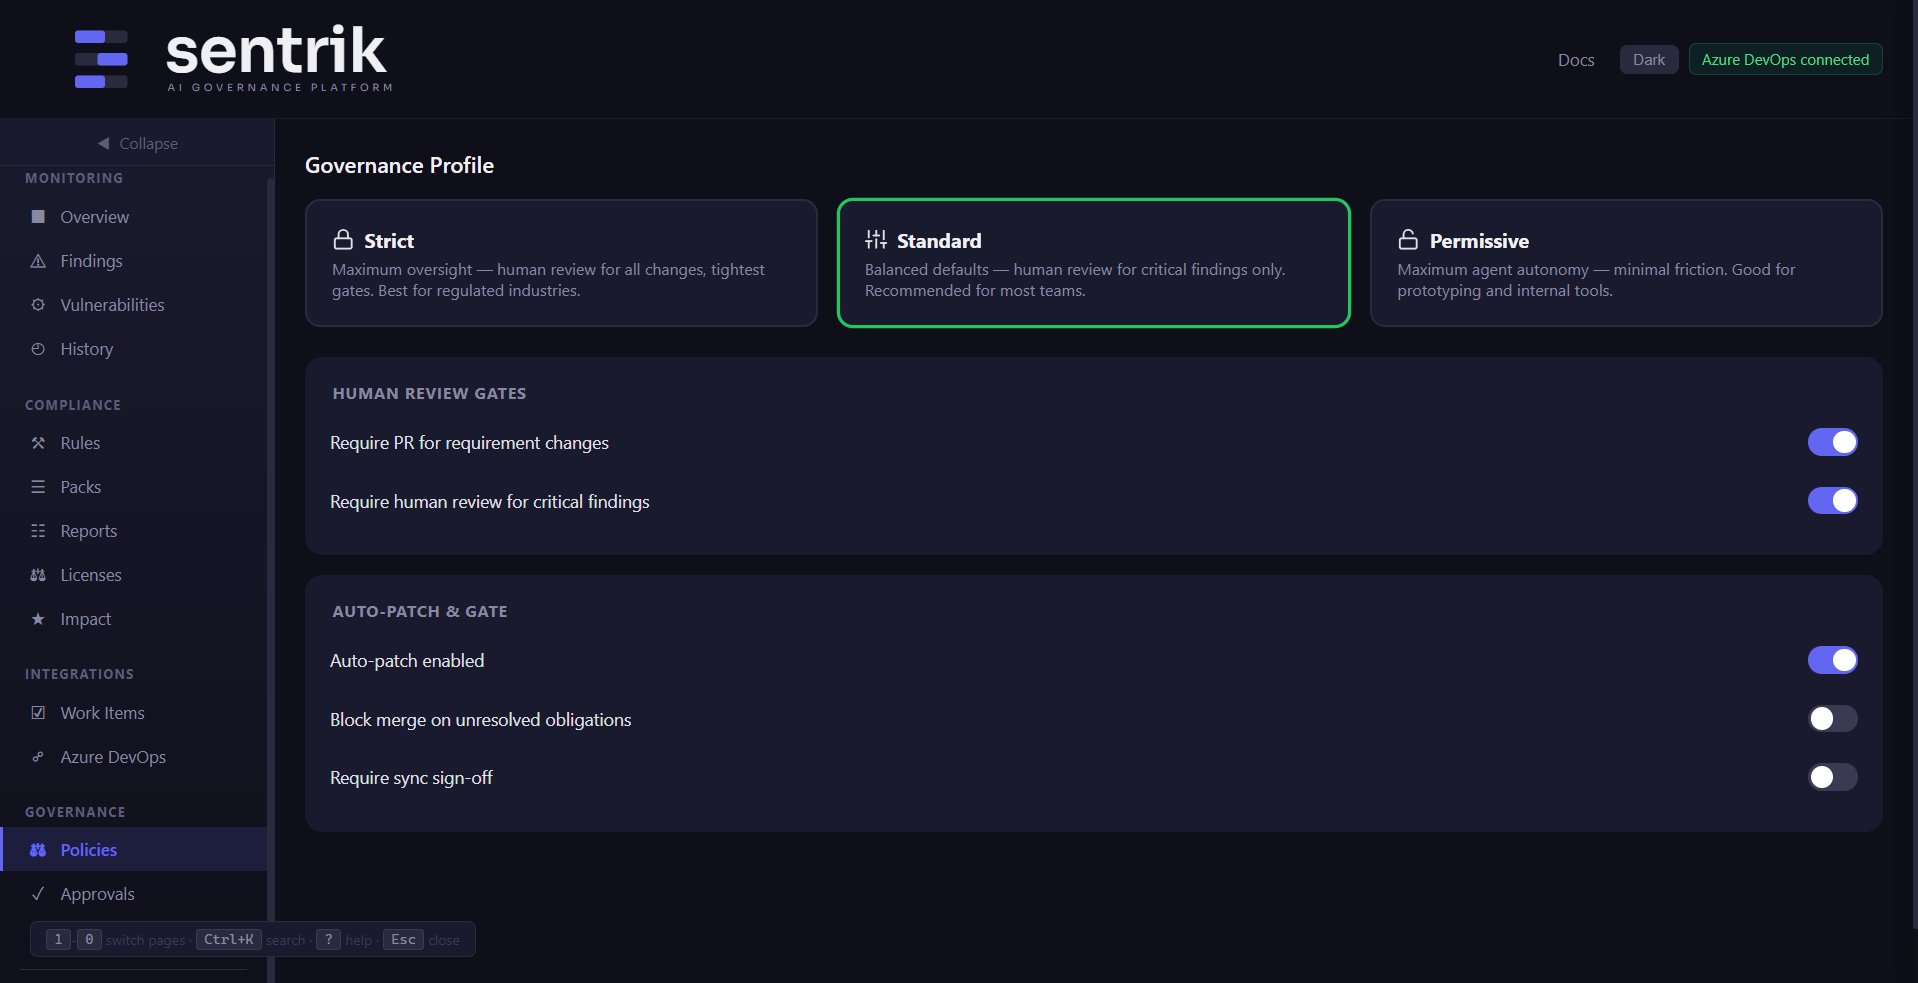Click the HUMAN REVIEW GATES section title
The width and height of the screenshot is (1918, 983).
point(429,394)
